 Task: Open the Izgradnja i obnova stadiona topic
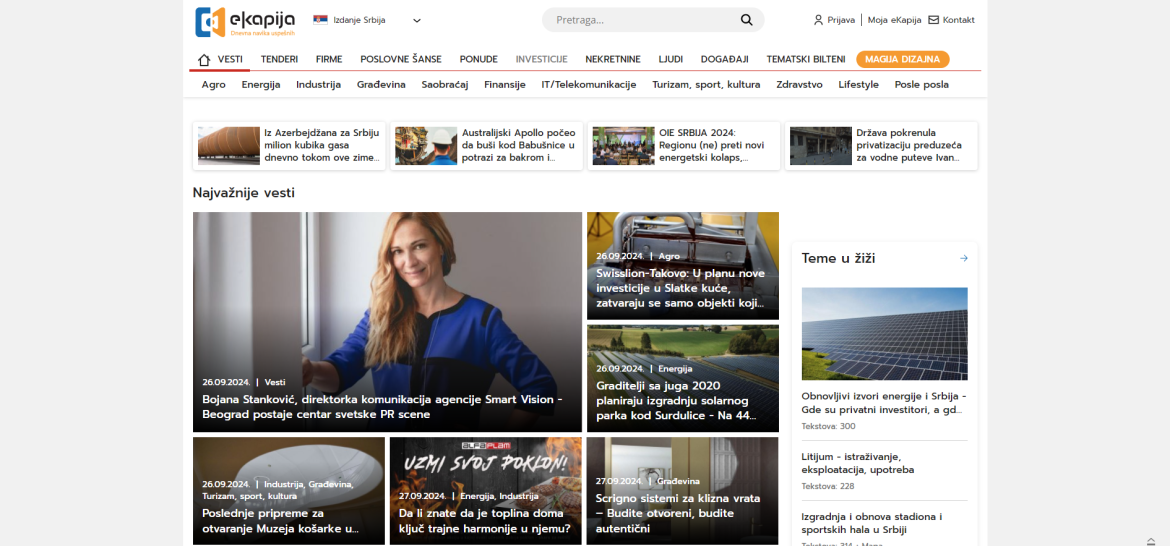tap(872, 523)
